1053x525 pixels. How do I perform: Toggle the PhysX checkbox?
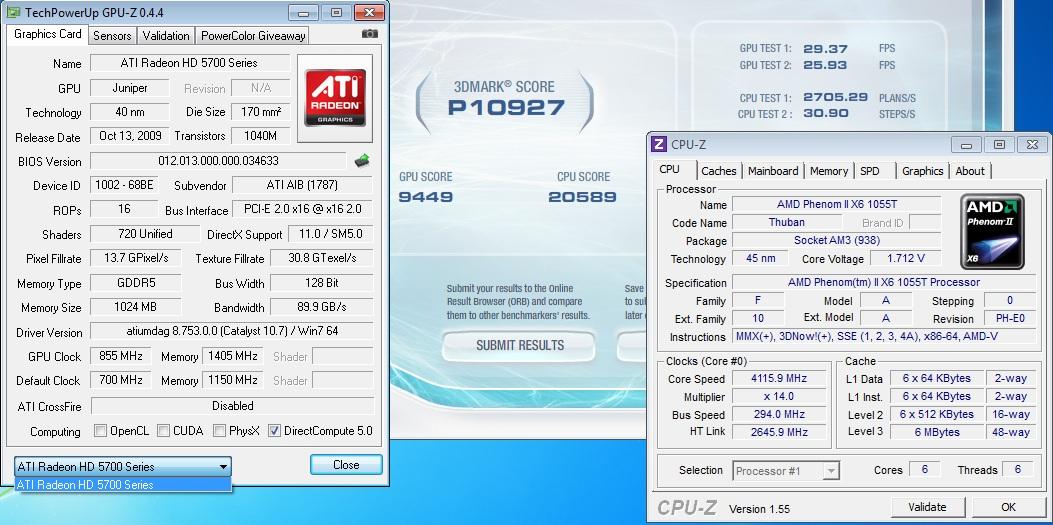click(219, 431)
